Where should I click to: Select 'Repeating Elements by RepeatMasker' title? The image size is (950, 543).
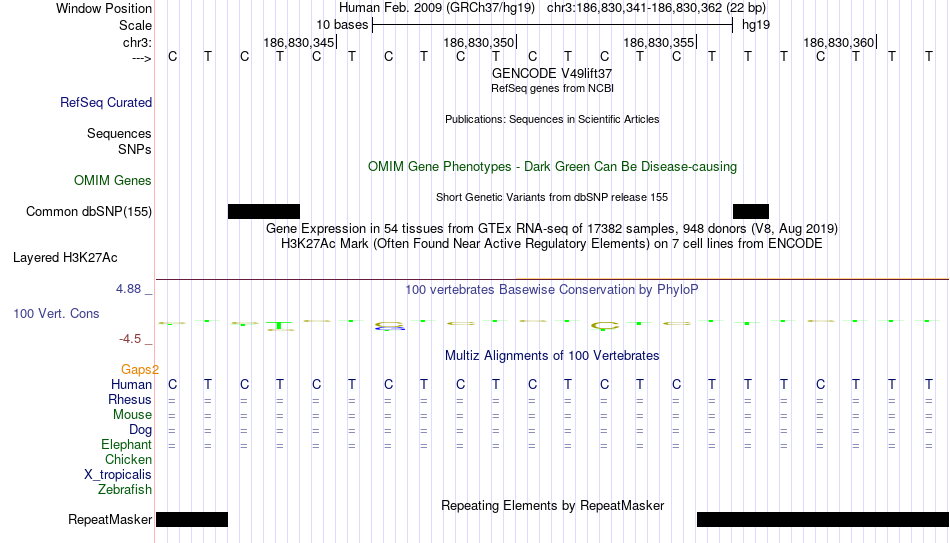point(553,505)
